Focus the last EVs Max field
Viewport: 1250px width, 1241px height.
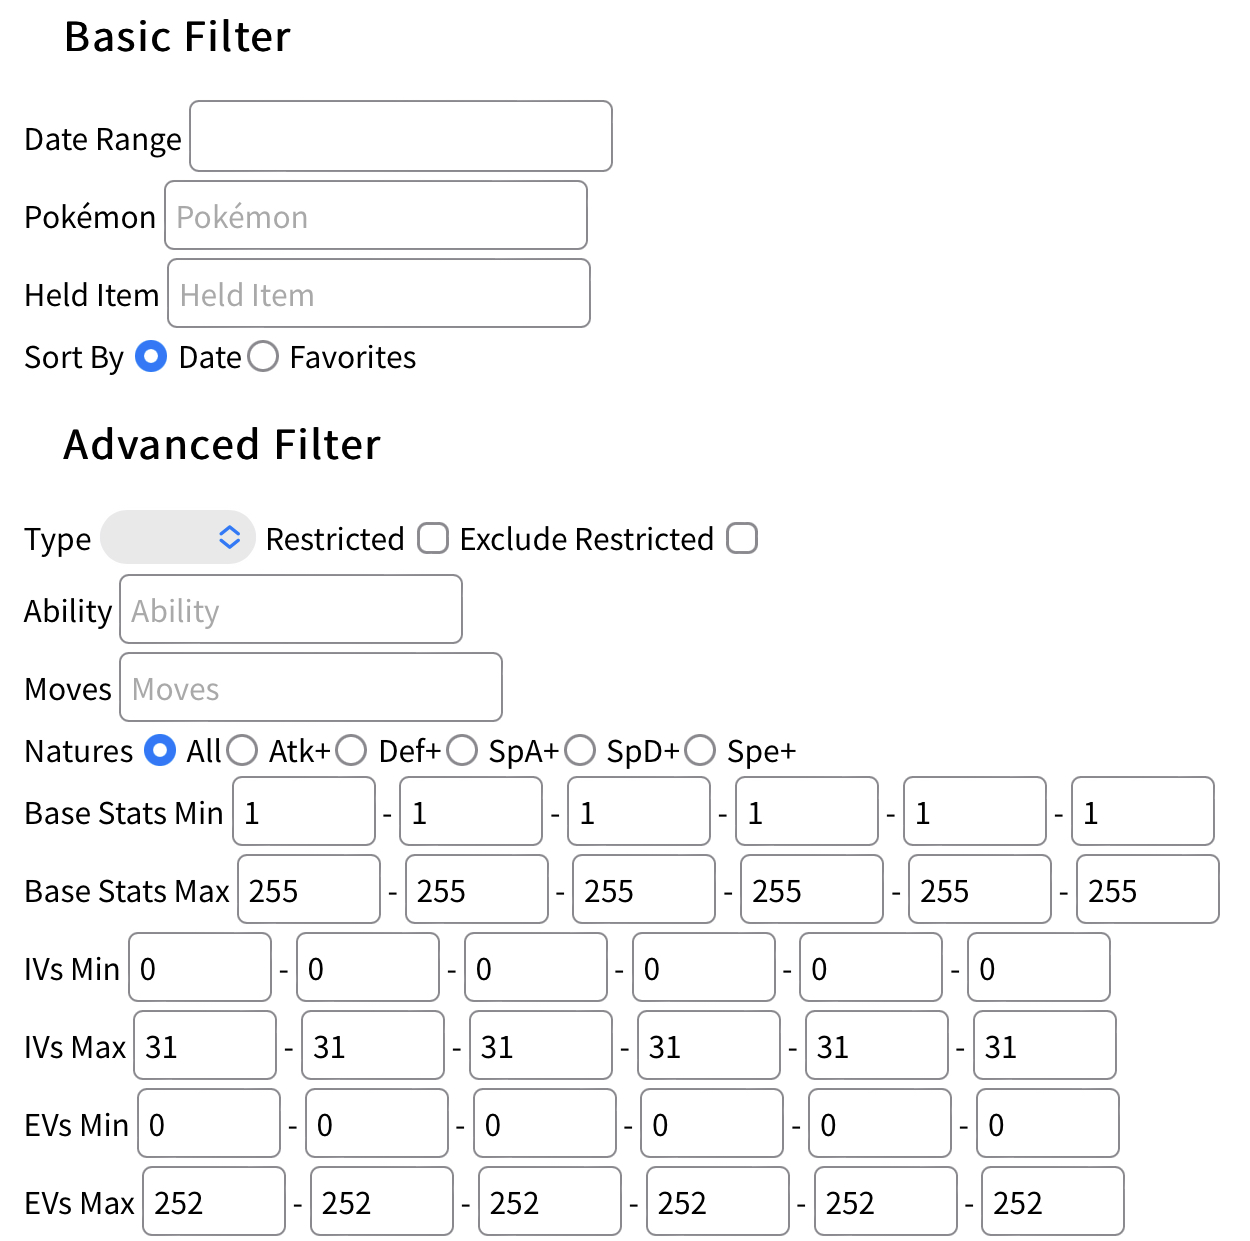pyautogui.click(x=1052, y=1201)
